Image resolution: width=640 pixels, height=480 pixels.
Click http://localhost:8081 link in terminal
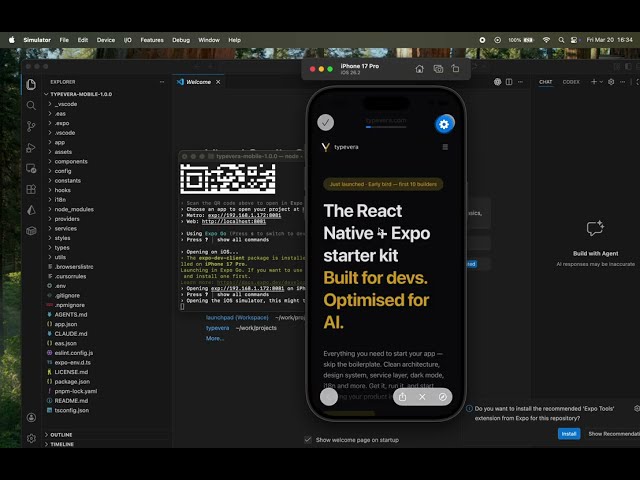233,221
